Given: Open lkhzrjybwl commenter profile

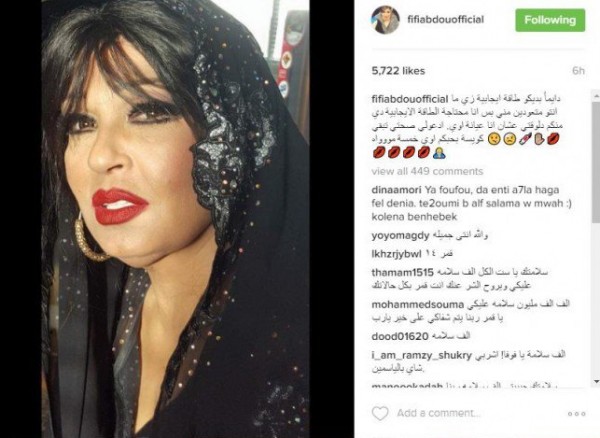Looking at the screenshot, I should (x=396, y=254).
